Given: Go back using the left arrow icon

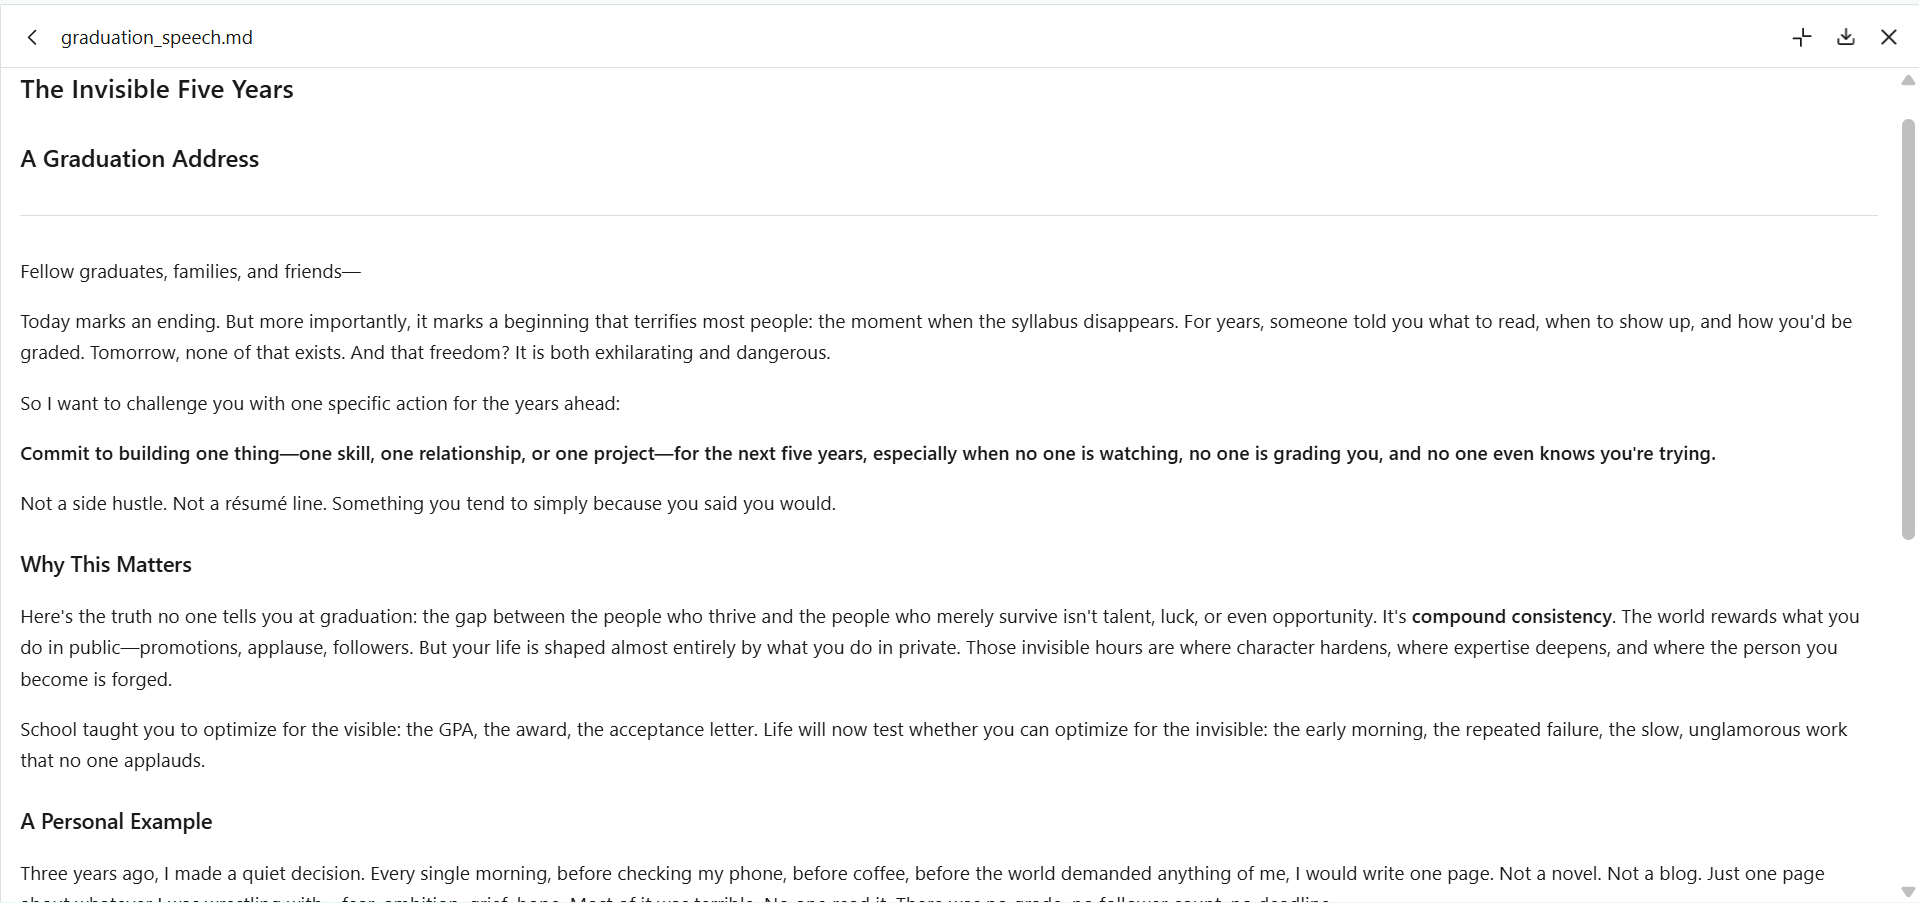Looking at the screenshot, I should tap(32, 37).
